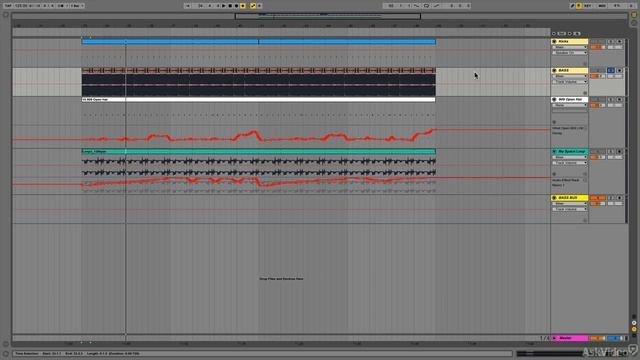Screen dimensions: 640x360
Task: Click the BASS BUS track volume slider
Action: point(598,203)
